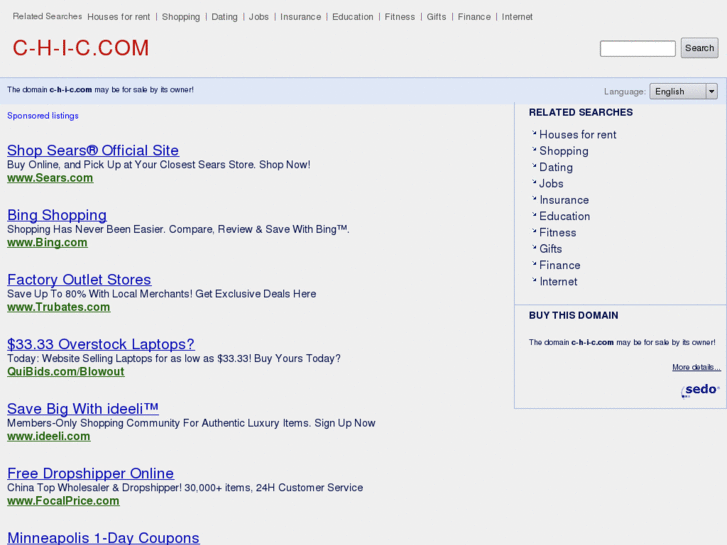Click RELATED SEARCHES sidebar heading

coord(580,112)
